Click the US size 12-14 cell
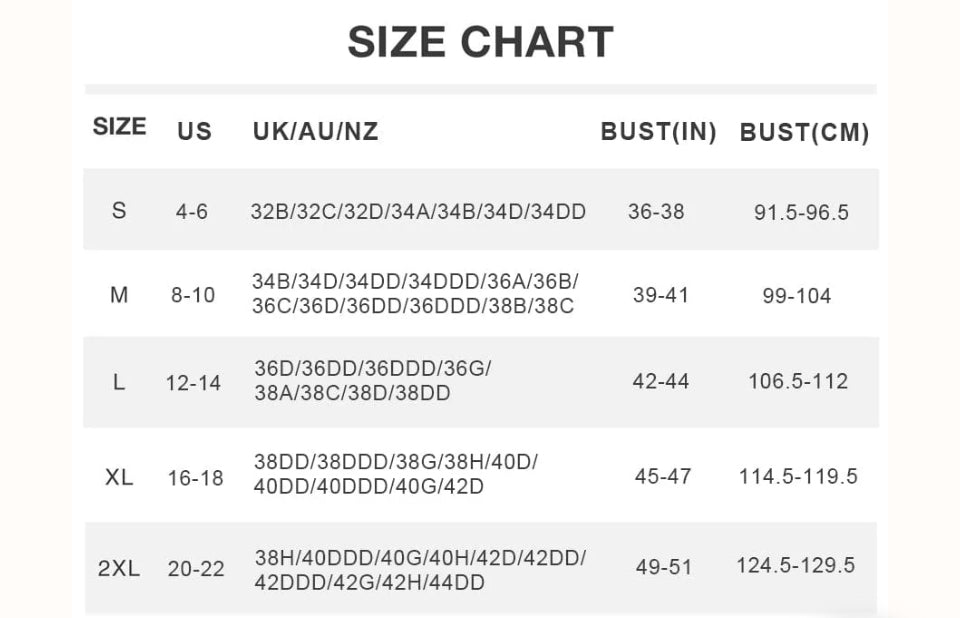The width and height of the screenshot is (960, 618). [x=193, y=383]
